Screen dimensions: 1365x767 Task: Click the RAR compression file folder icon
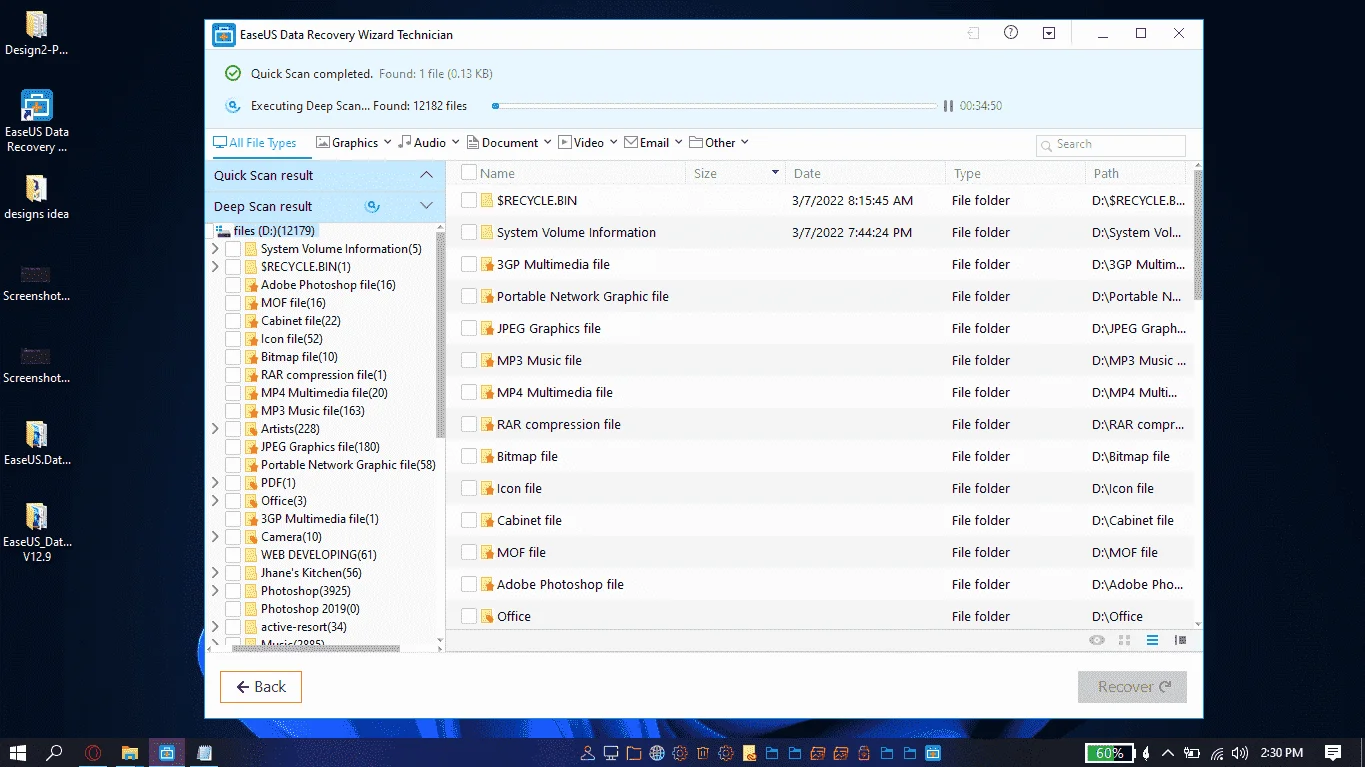pyautogui.click(x=487, y=424)
